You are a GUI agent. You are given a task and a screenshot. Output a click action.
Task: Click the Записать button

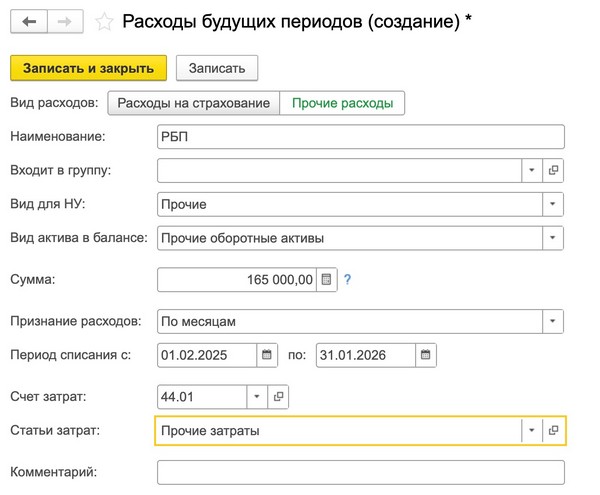click(x=217, y=68)
